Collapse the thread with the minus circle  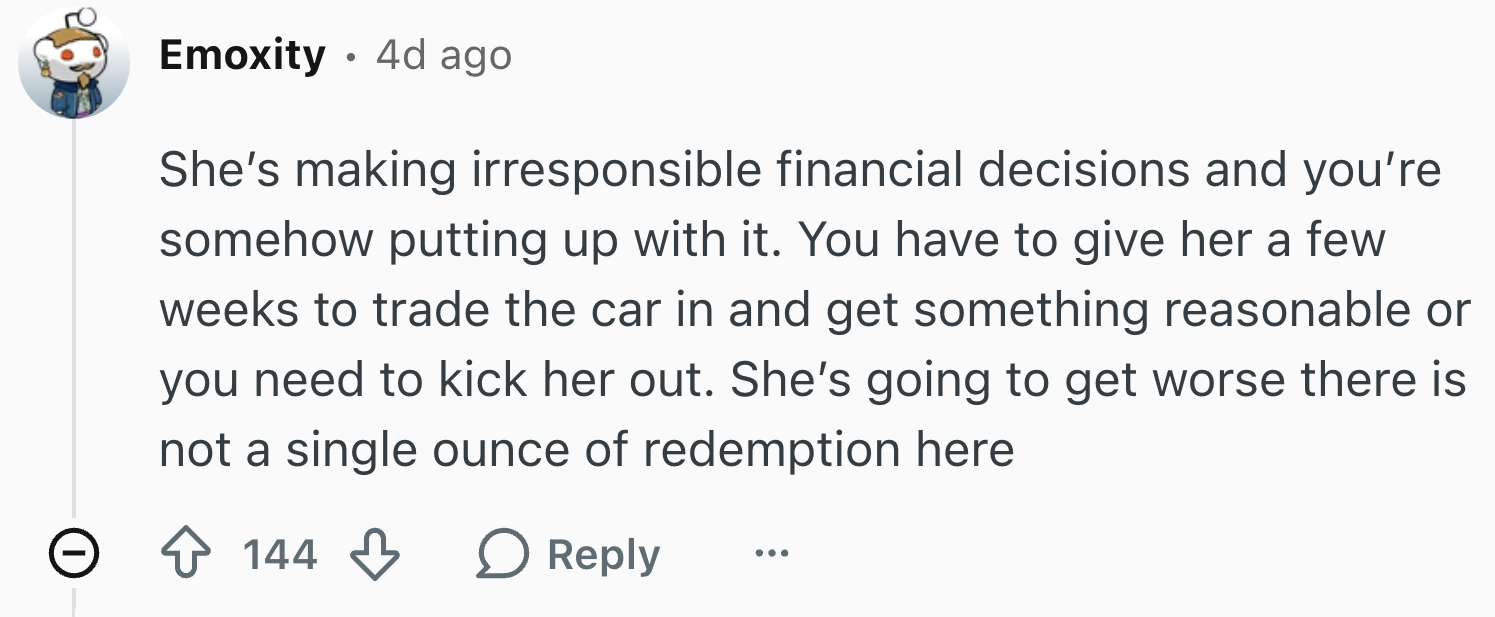pyautogui.click(x=74, y=555)
